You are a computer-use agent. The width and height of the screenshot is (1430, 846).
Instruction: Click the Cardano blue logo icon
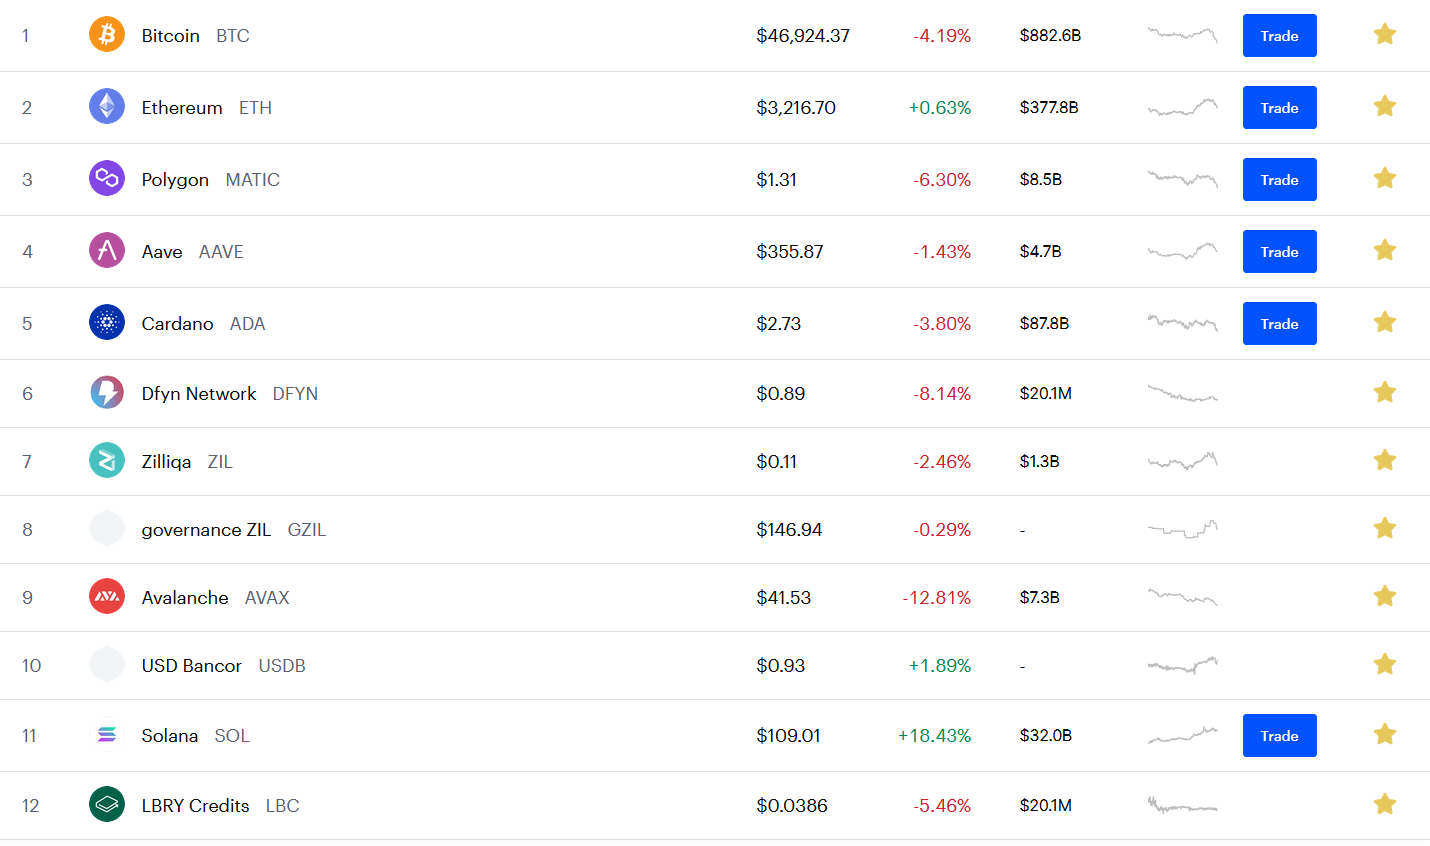107,323
